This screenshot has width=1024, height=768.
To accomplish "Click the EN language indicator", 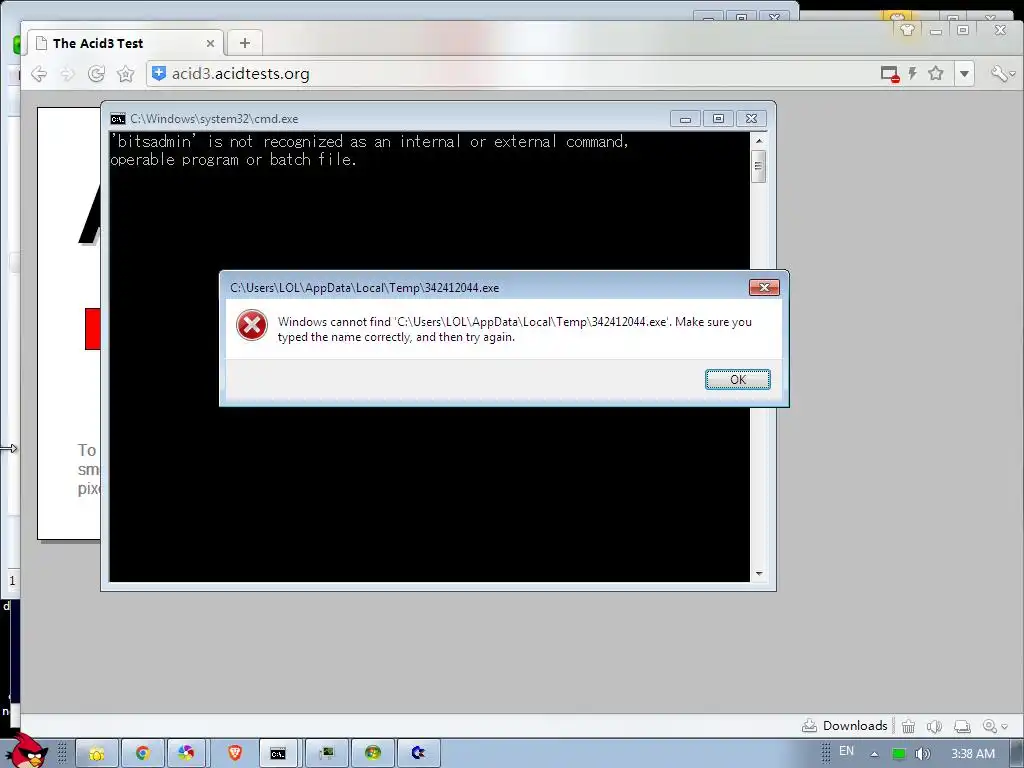I will click(x=846, y=751).
